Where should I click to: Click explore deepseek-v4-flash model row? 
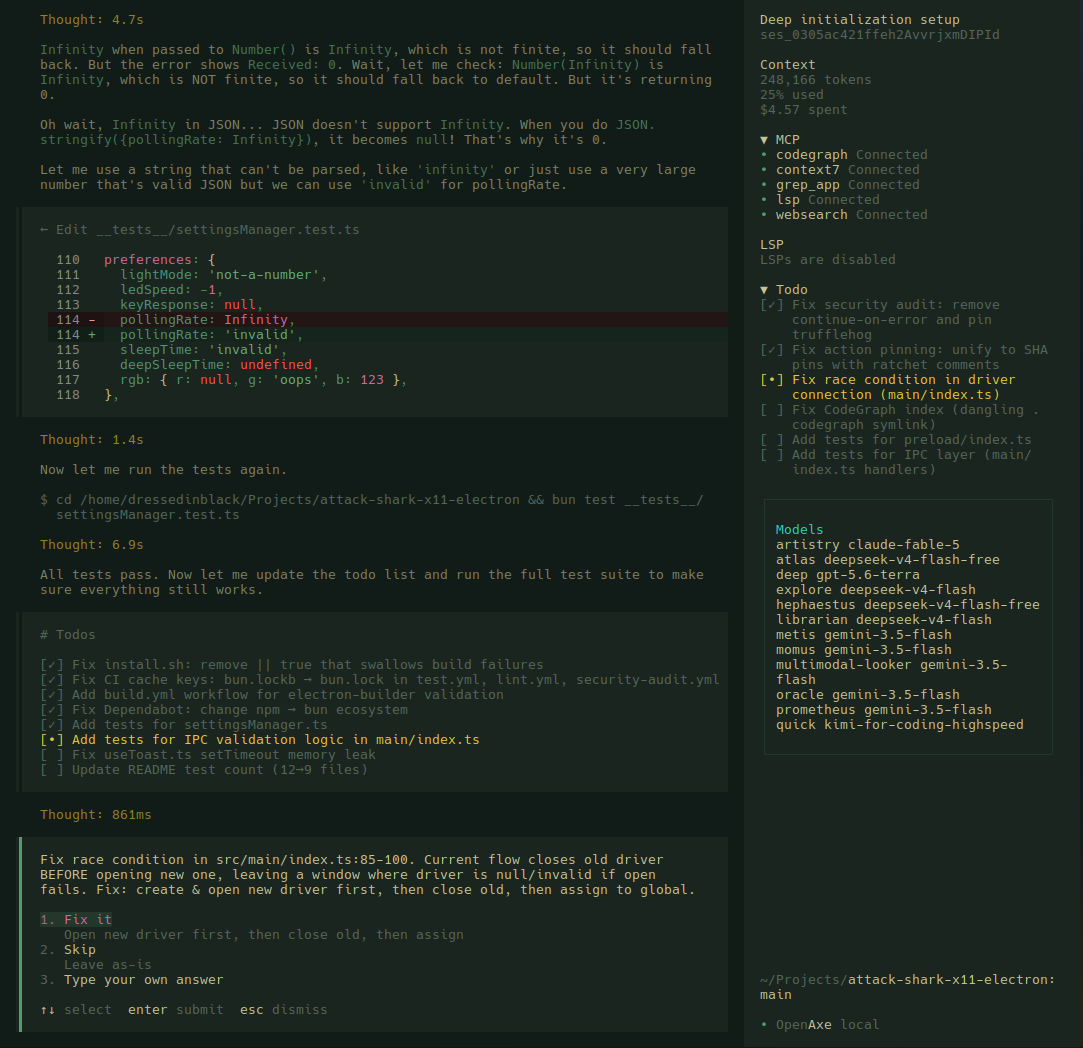click(876, 589)
